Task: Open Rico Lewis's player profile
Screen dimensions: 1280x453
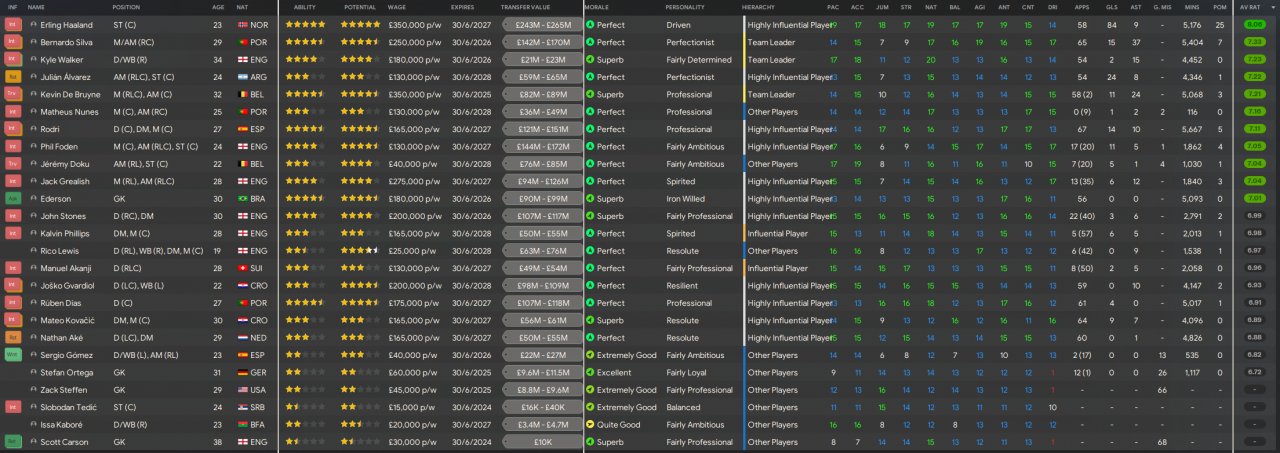Action: click(x=60, y=251)
